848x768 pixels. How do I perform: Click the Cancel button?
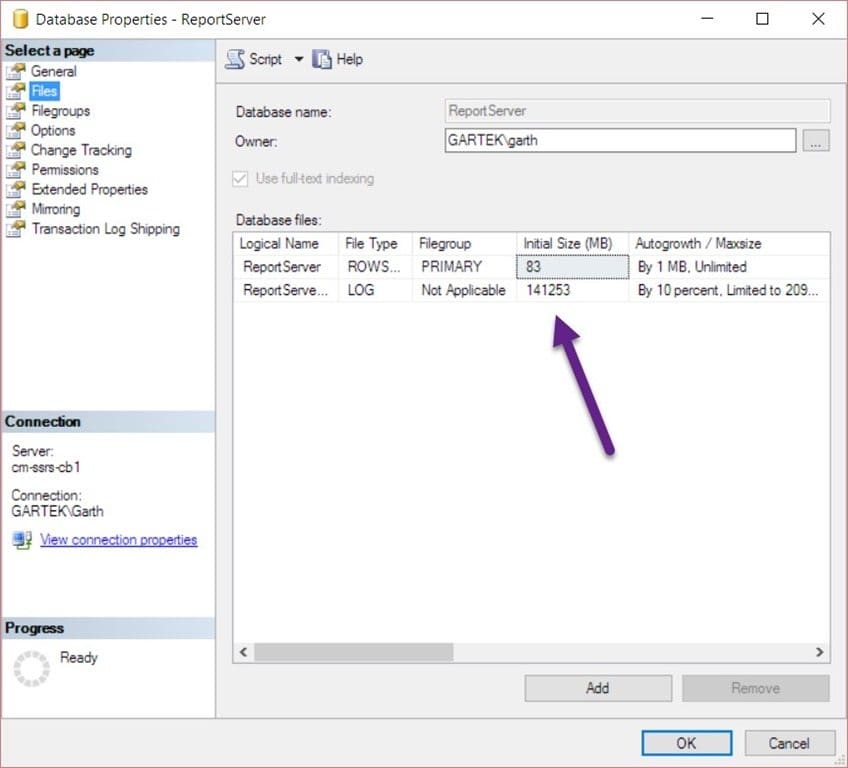(790, 743)
